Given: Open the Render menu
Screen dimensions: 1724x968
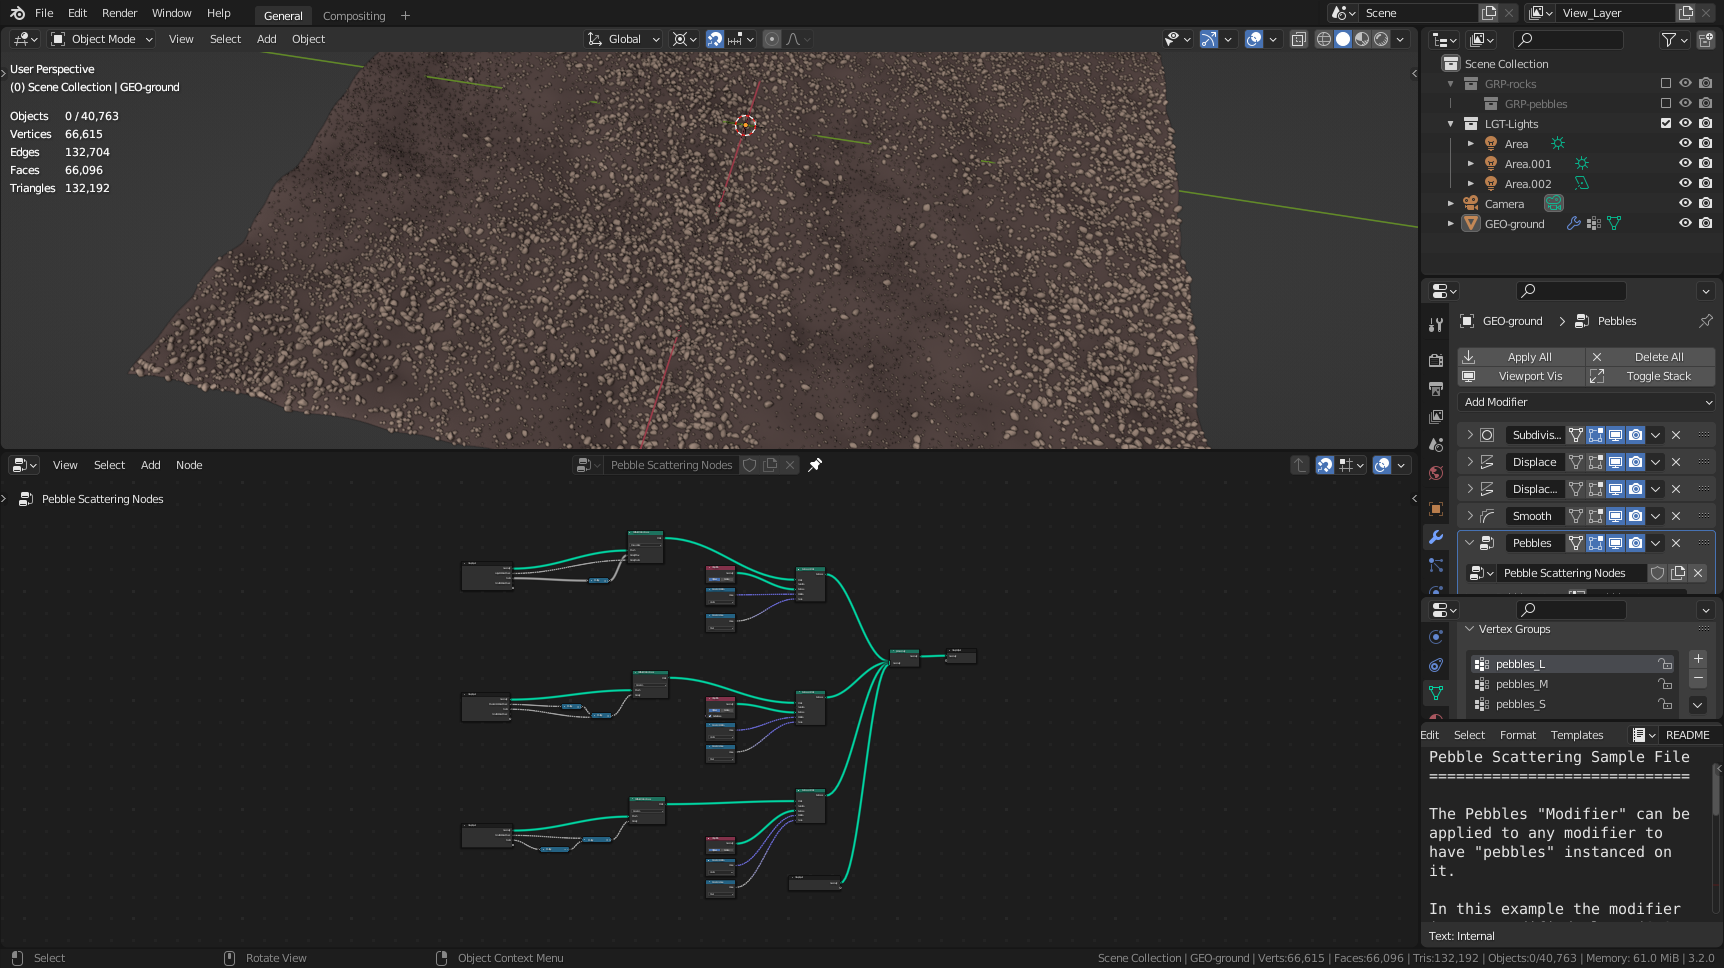Looking at the screenshot, I should [119, 13].
